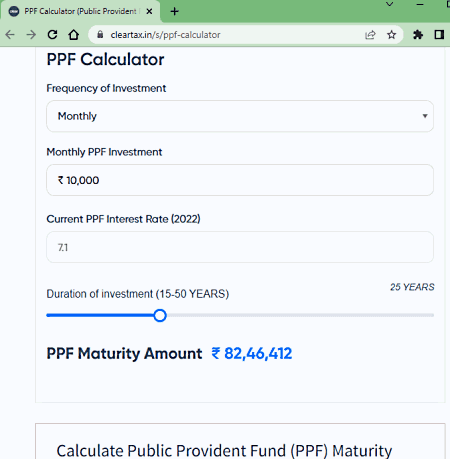This screenshot has height=459, width=450.
Task: Open the browser home page icon
Action: [x=74, y=35]
